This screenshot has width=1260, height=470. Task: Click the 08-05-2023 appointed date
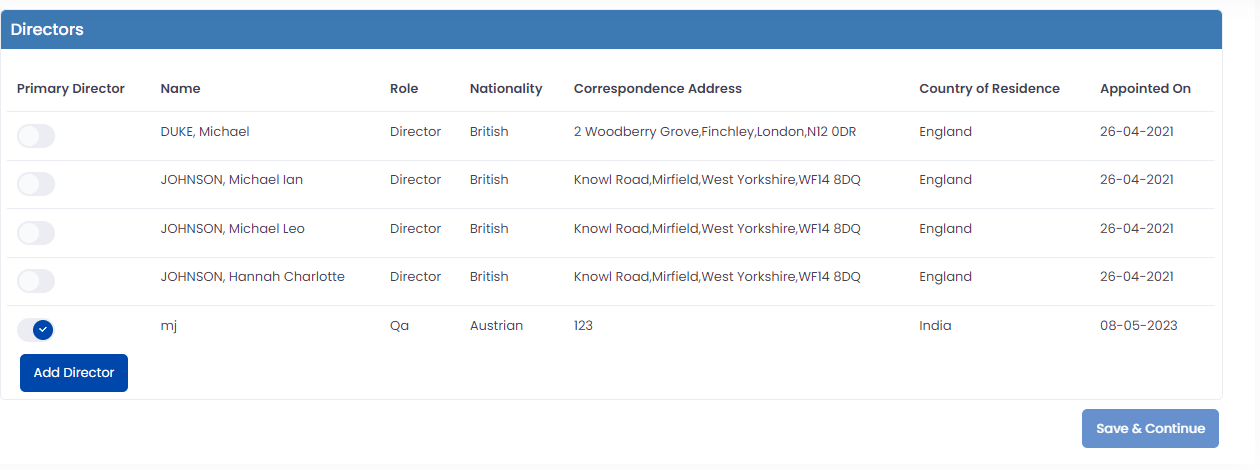click(x=1138, y=326)
